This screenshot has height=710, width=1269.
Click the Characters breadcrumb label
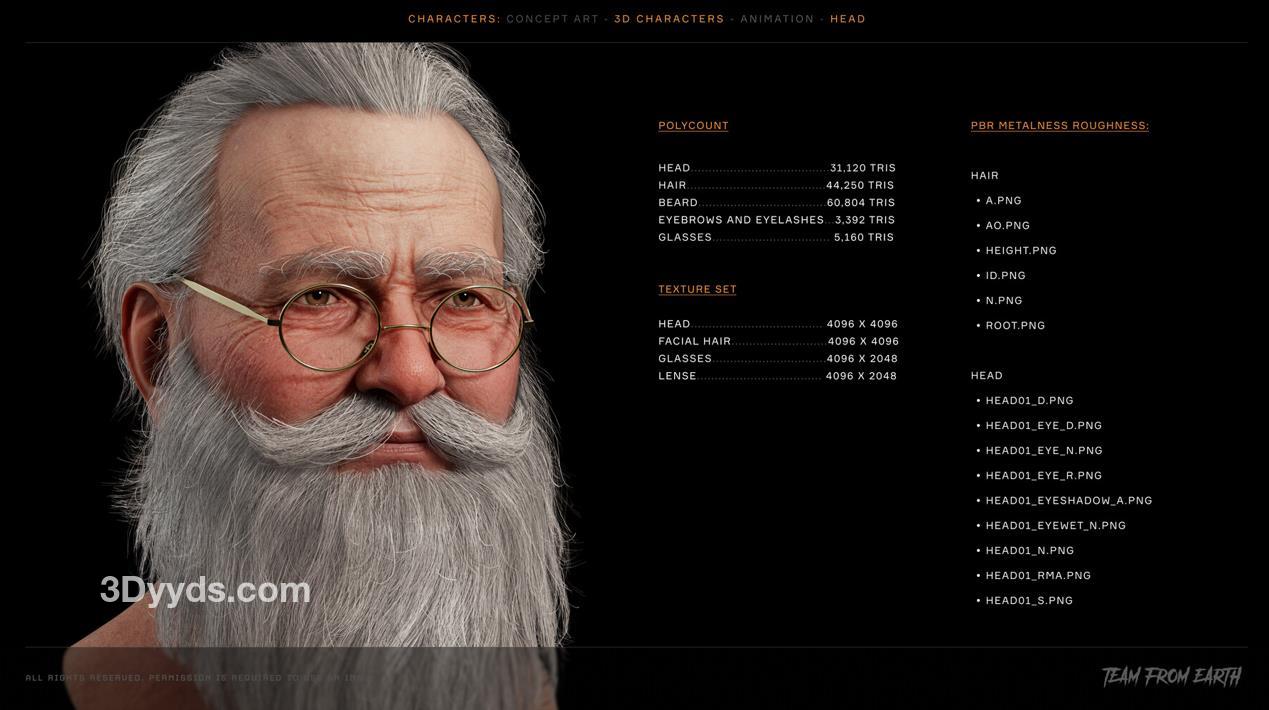point(454,19)
